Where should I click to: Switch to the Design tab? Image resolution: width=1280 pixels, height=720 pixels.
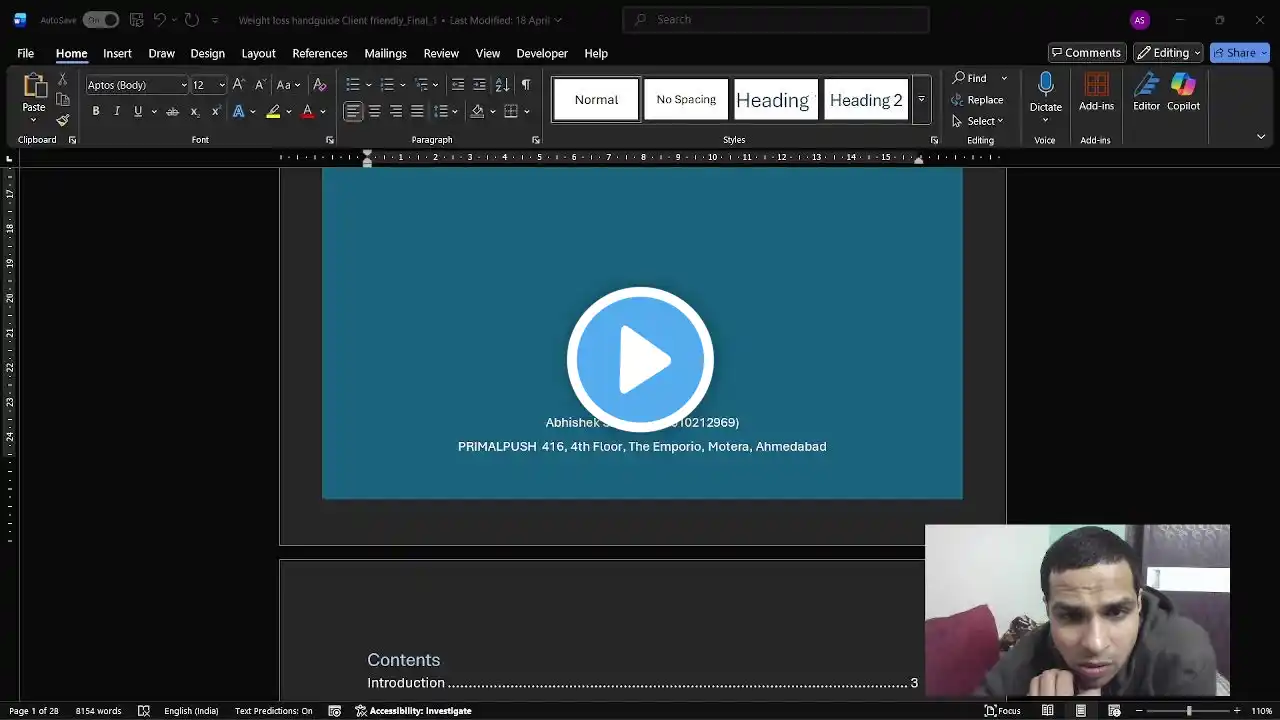(x=208, y=53)
